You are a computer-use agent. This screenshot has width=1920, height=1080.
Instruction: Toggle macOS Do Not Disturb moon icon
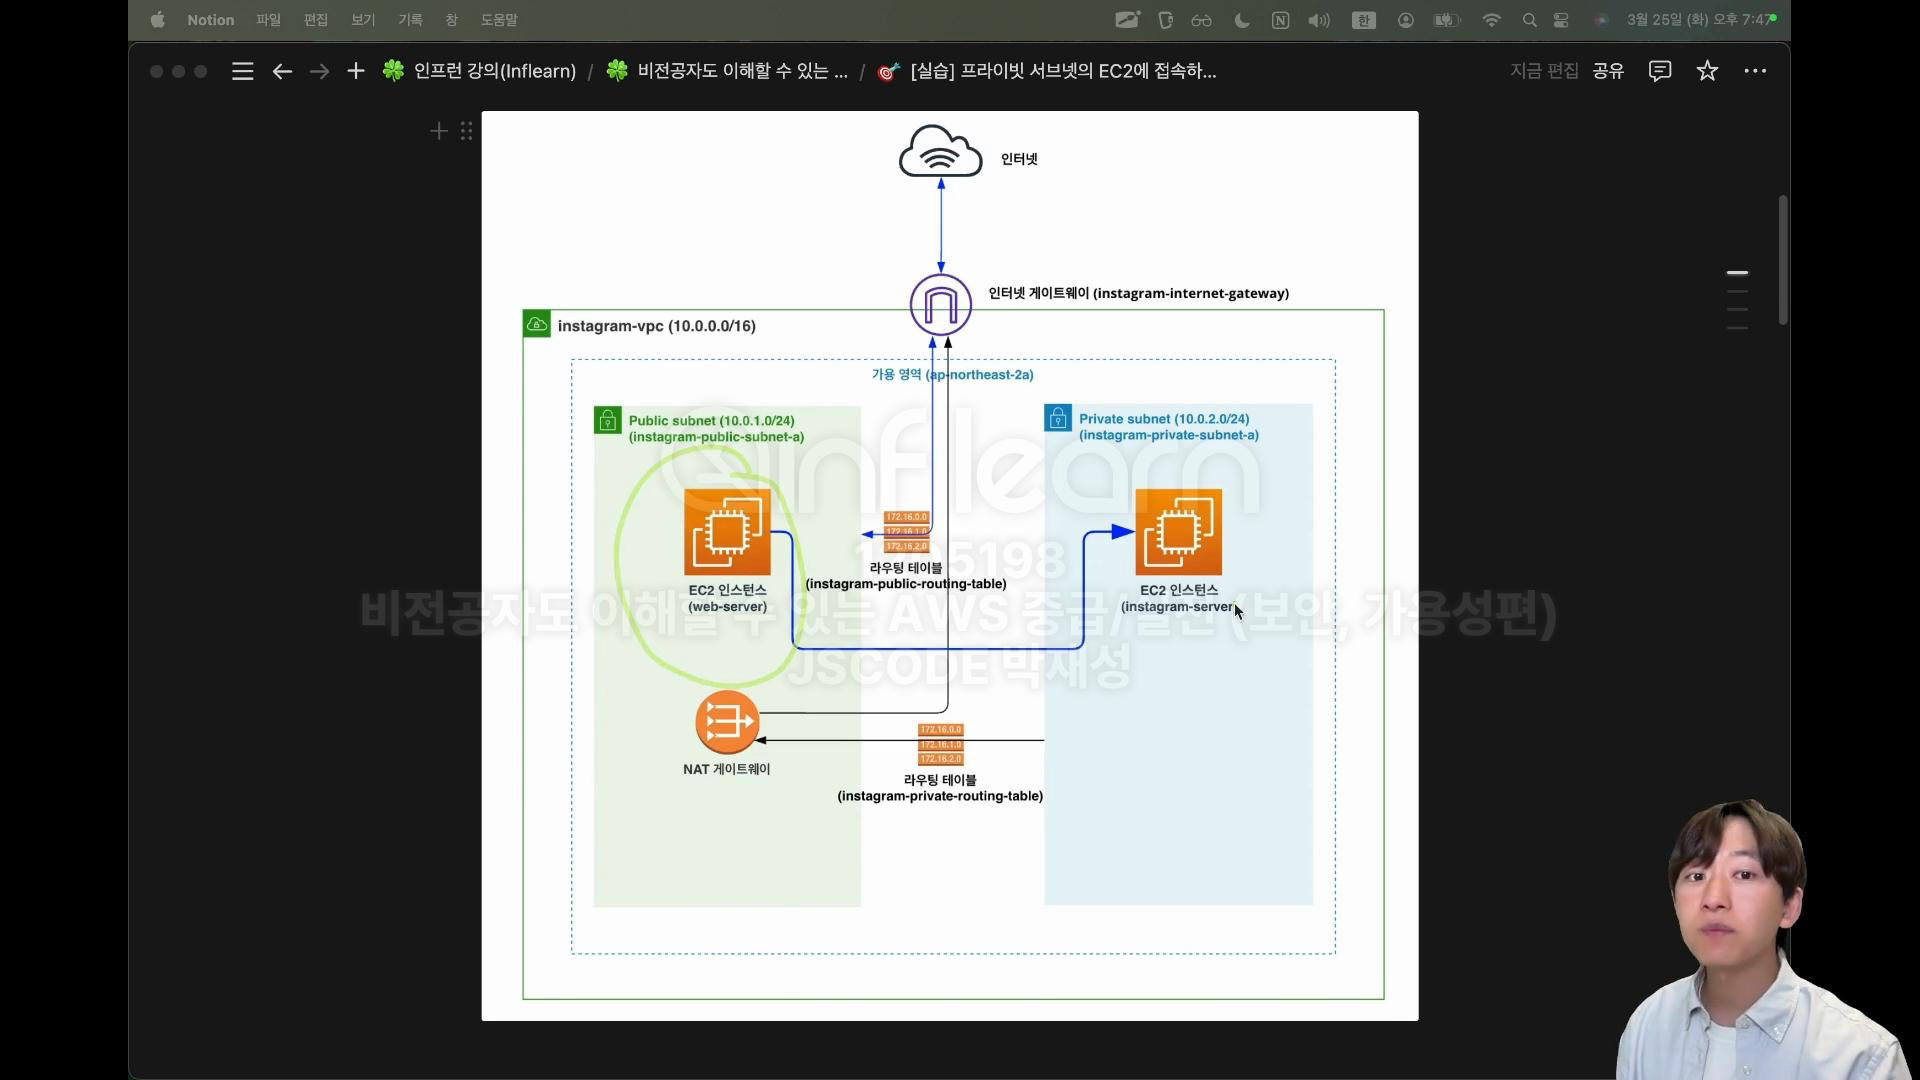1242,20
